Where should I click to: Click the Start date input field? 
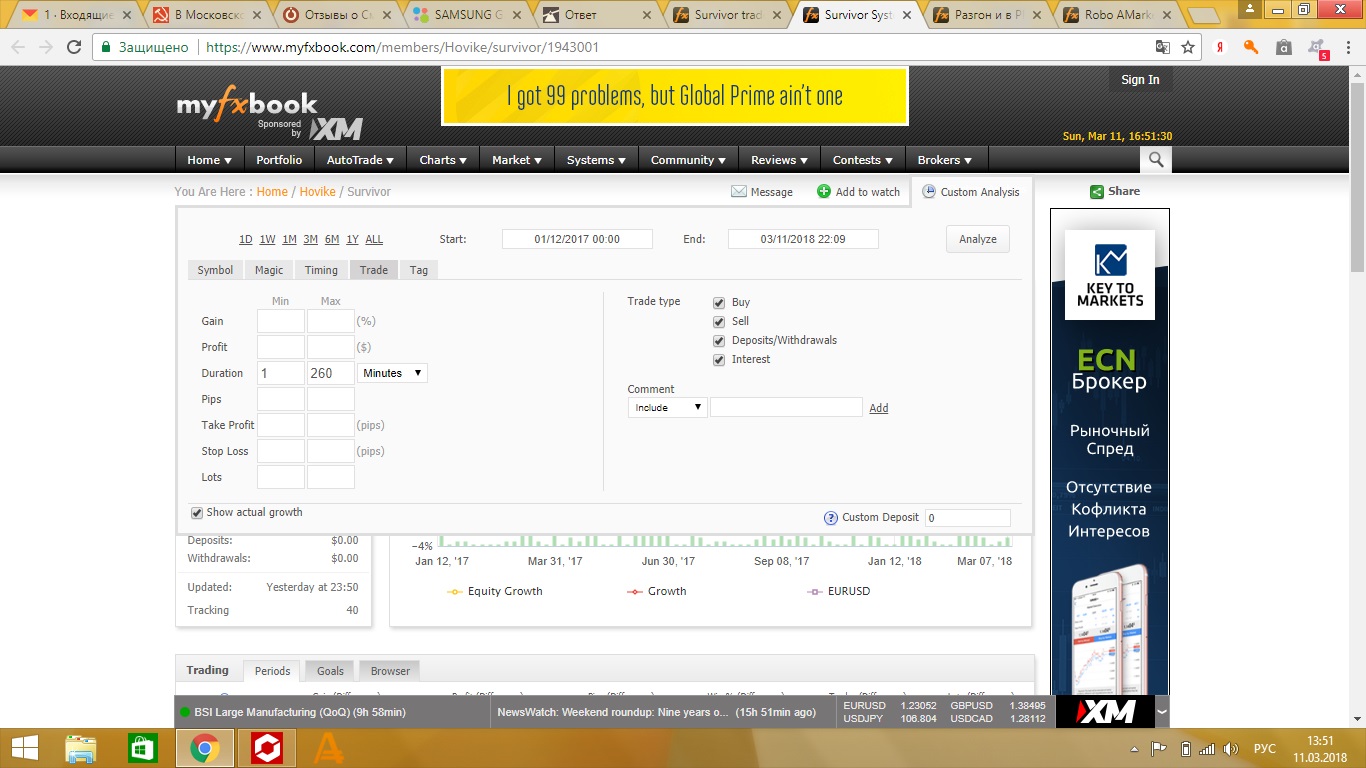[x=577, y=239]
